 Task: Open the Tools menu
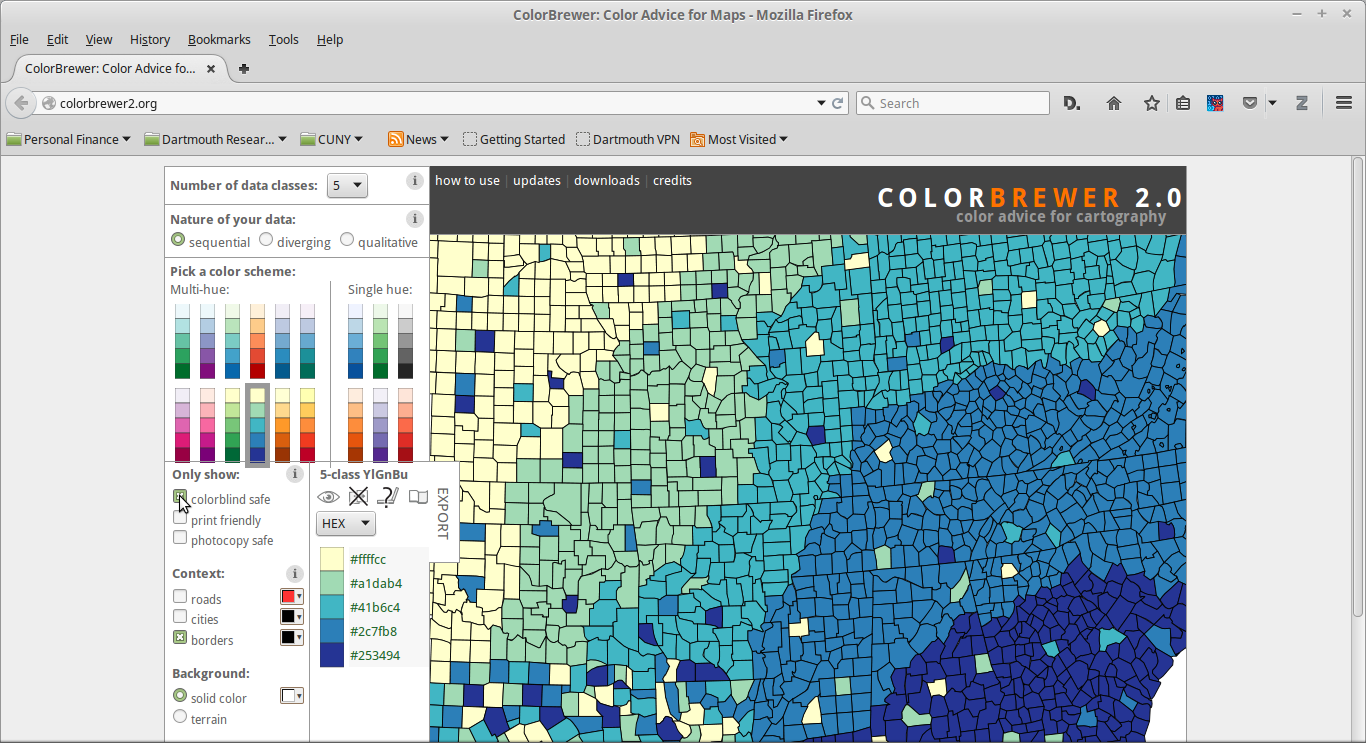284,39
